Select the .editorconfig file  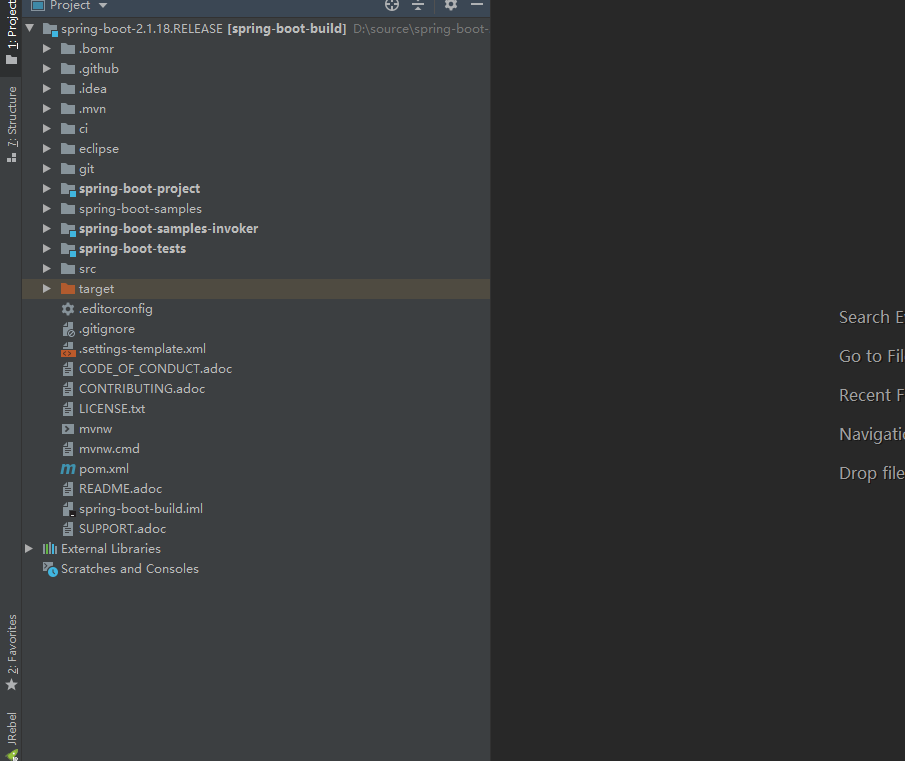coord(115,309)
